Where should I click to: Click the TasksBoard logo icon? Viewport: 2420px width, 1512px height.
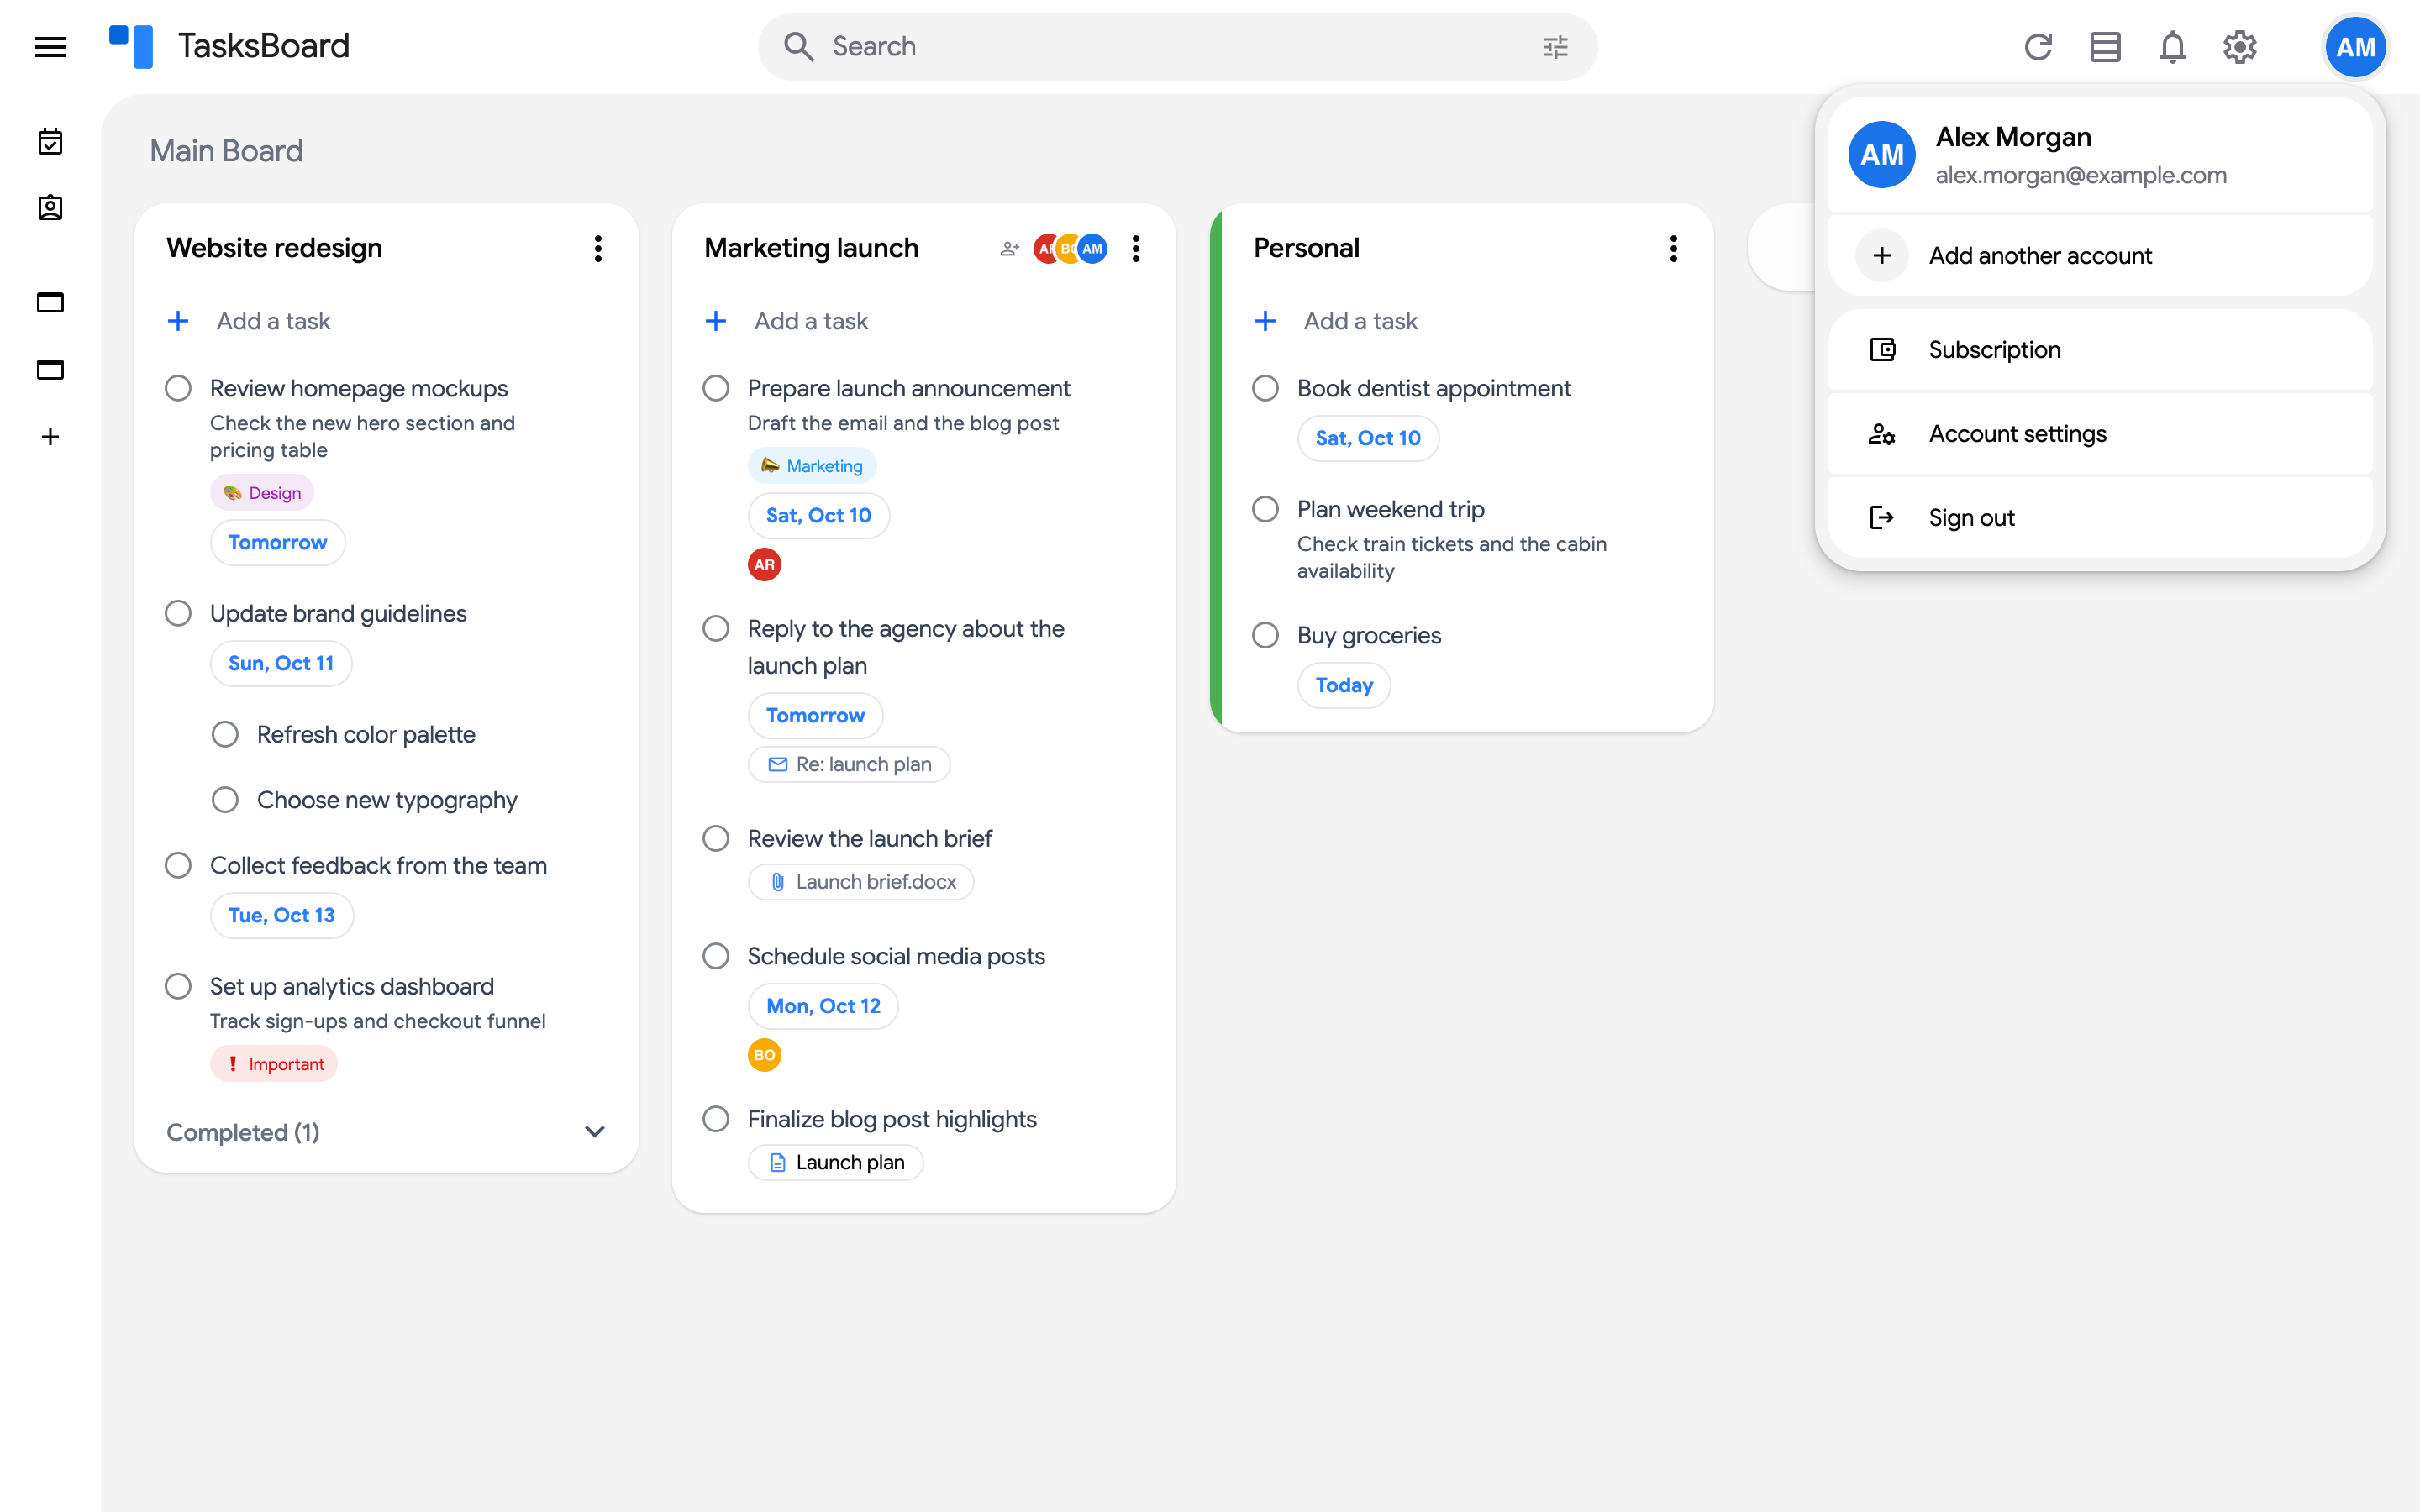pyautogui.click(x=131, y=47)
